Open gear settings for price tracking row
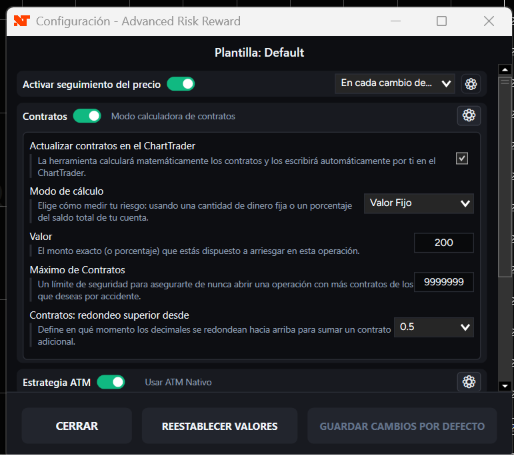 click(471, 84)
